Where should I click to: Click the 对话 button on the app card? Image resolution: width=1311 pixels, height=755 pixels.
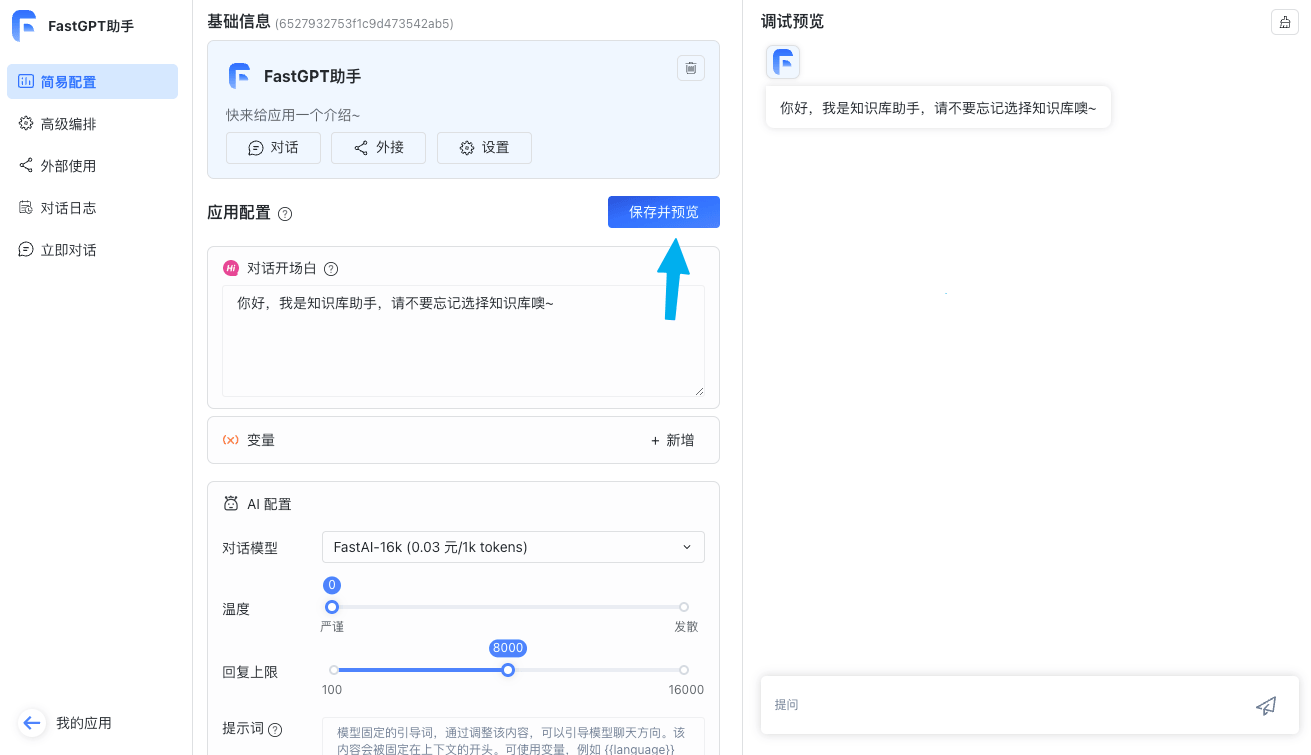(x=273, y=147)
